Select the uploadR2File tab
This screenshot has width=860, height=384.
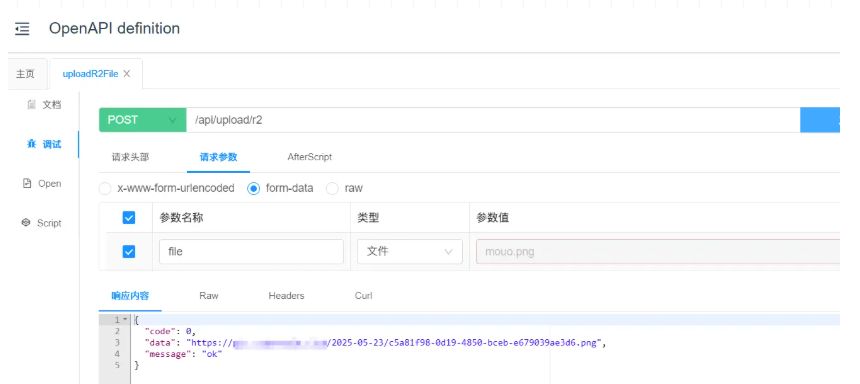(90, 74)
